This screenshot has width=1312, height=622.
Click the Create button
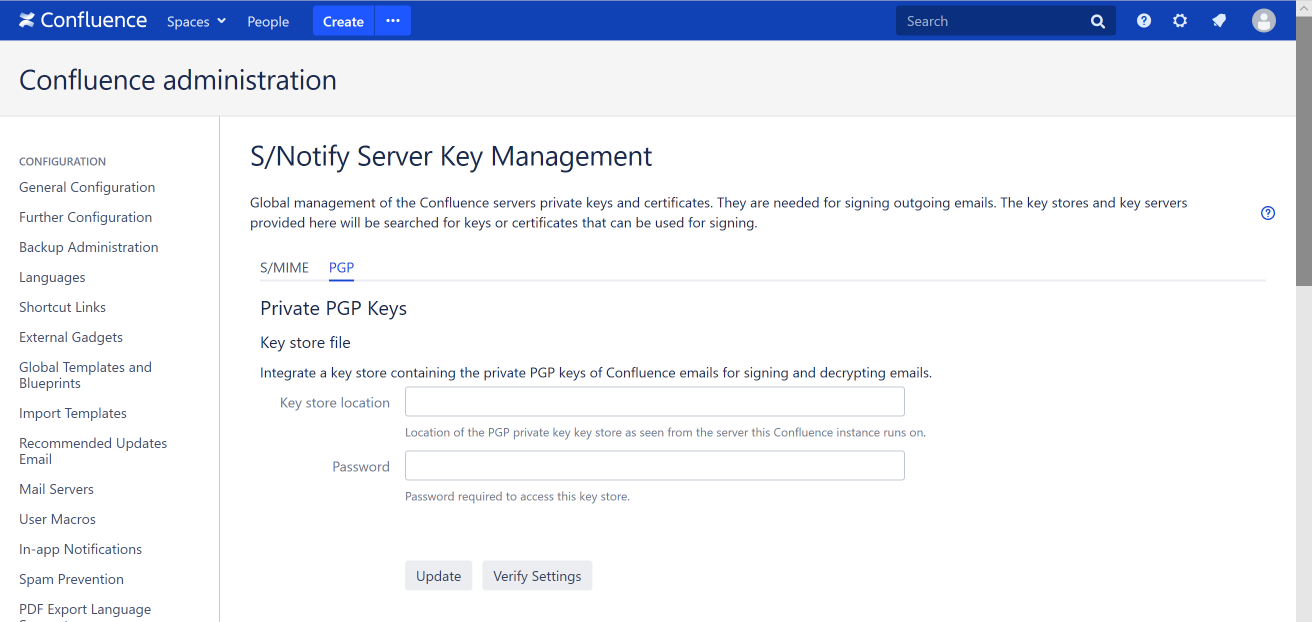coord(343,21)
